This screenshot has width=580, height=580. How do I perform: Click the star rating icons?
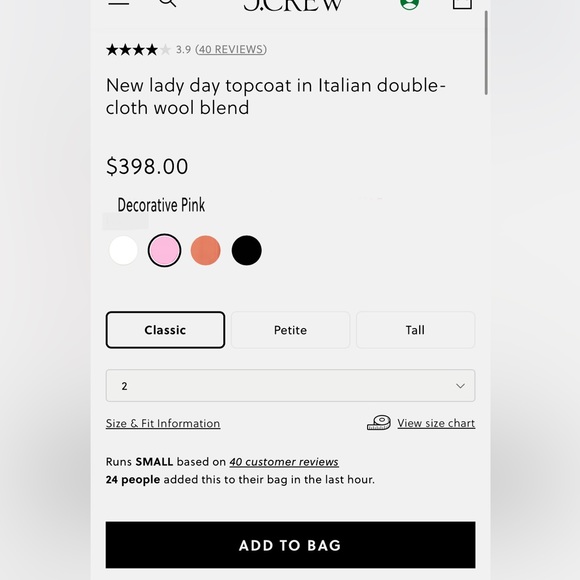138,50
